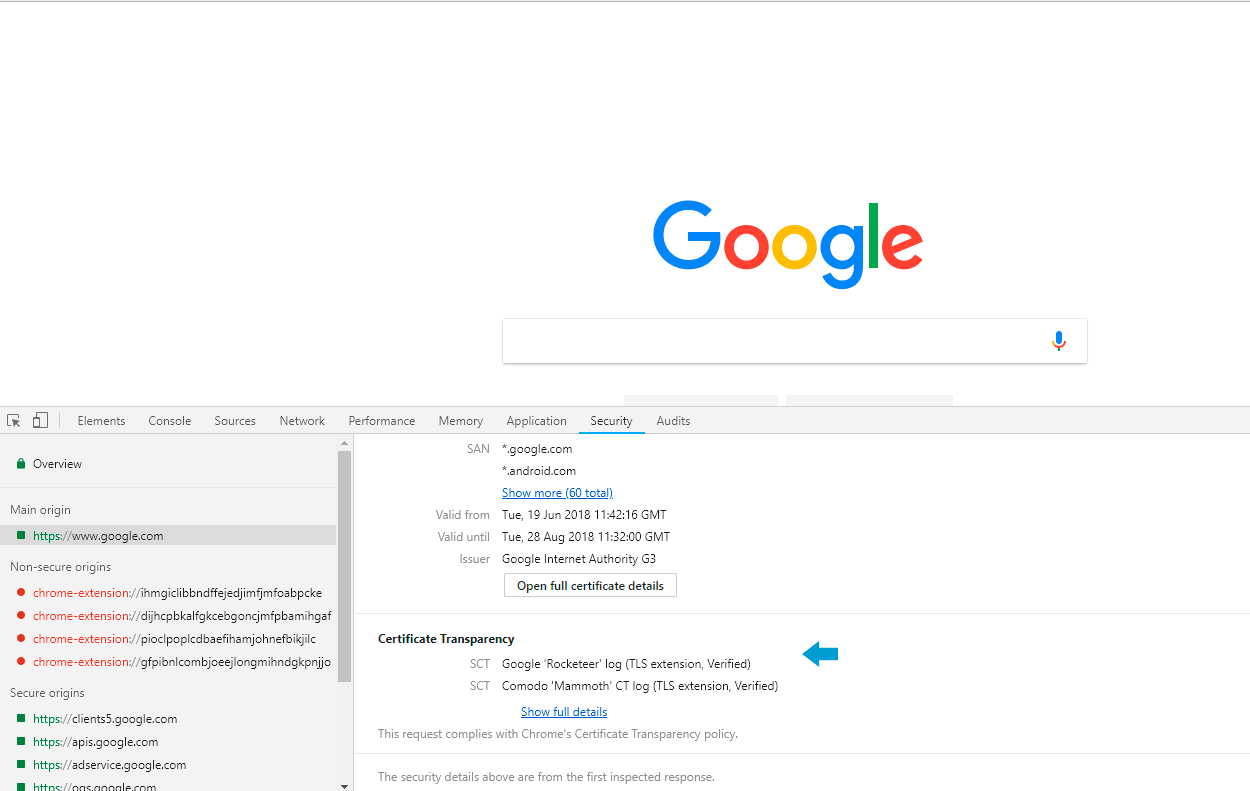This screenshot has width=1250, height=791.
Task: Click the green lock icon beside Overview
Action: 20,464
